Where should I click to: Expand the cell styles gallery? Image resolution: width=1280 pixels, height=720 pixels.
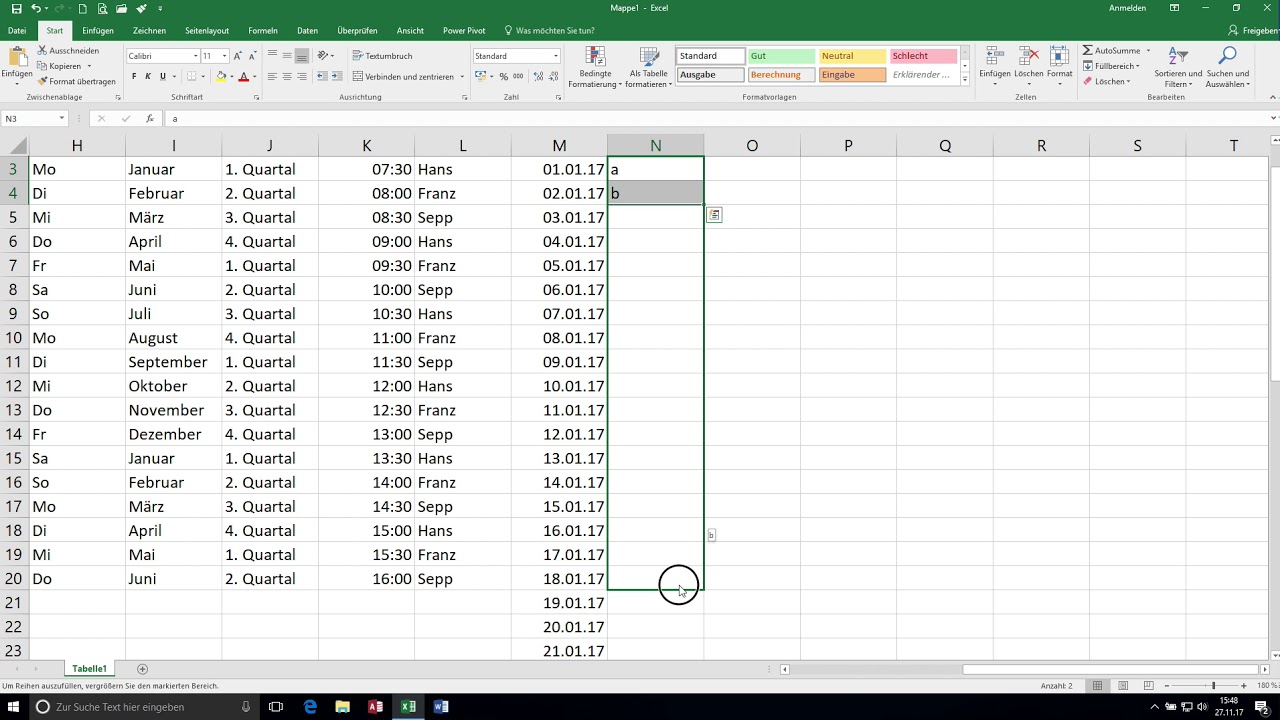pyautogui.click(x=965, y=79)
